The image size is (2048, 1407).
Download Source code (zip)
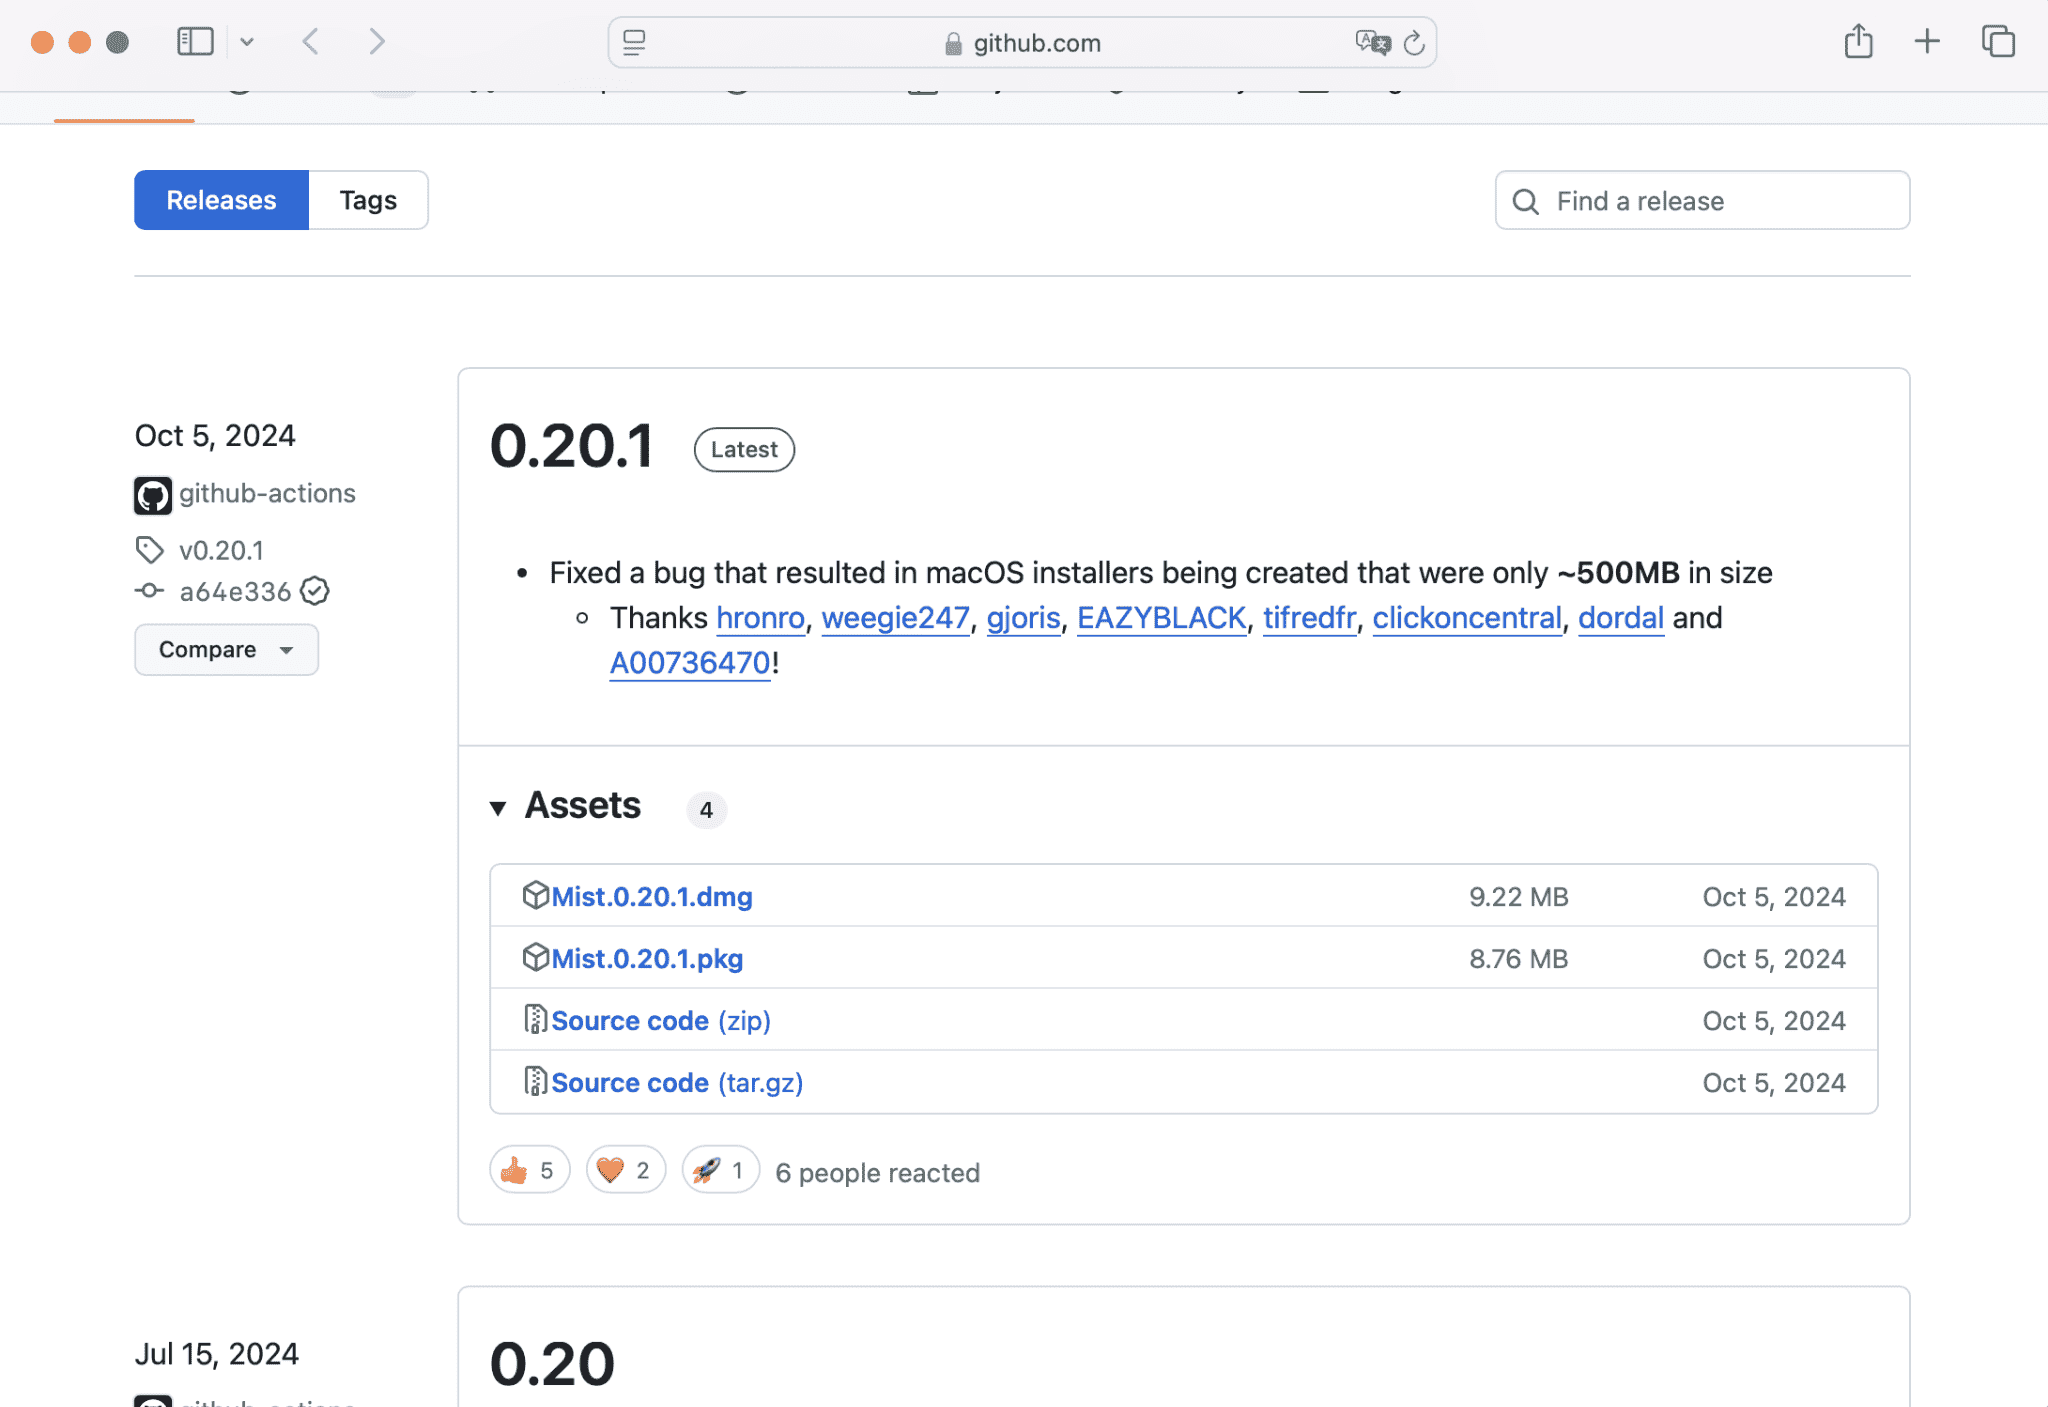point(661,1020)
